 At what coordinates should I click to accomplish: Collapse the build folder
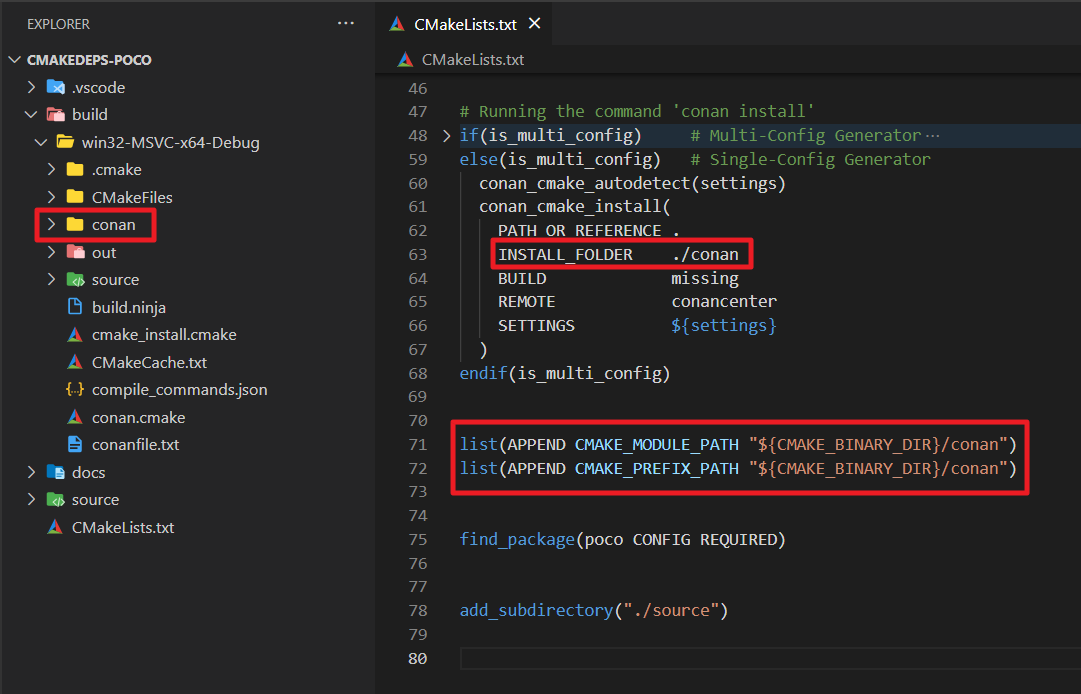[x=30, y=114]
